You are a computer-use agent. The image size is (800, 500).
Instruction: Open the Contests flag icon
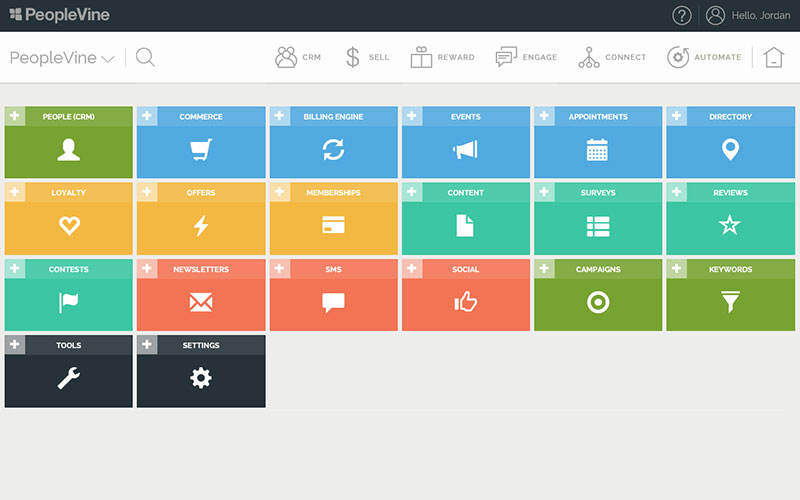click(68, 303)
